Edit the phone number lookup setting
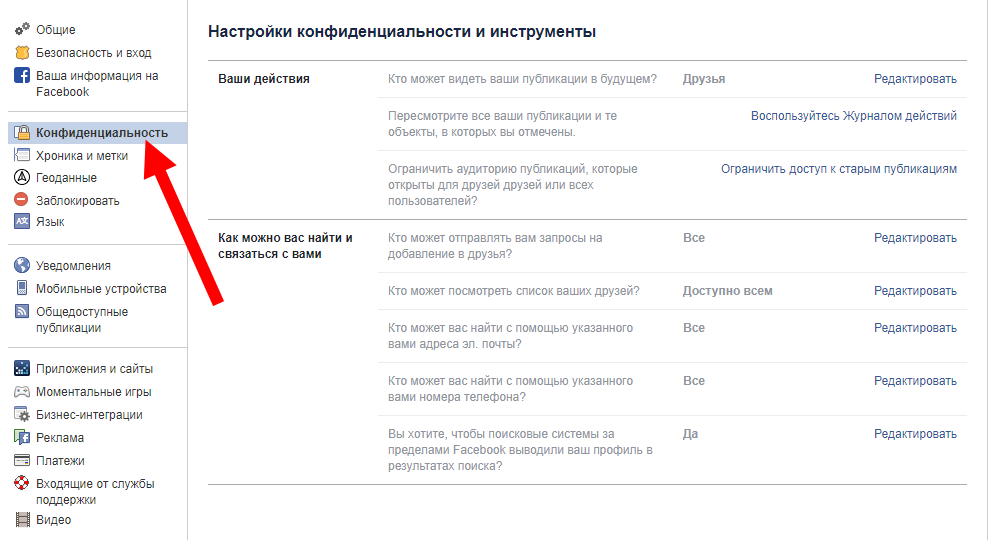992x540 pixels. (915, 381)
